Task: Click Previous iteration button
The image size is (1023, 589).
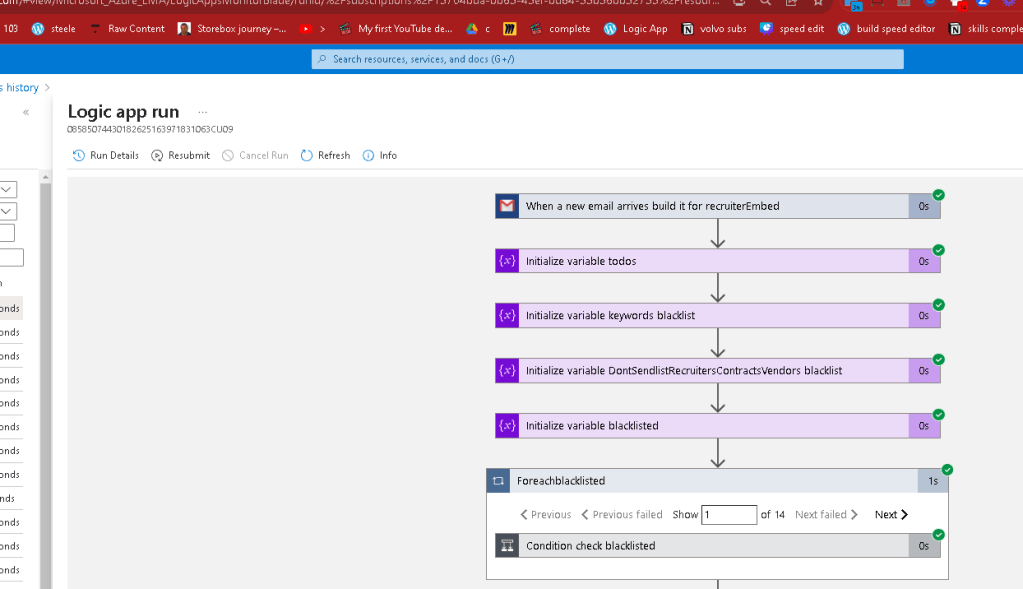Action: [545, 515]
